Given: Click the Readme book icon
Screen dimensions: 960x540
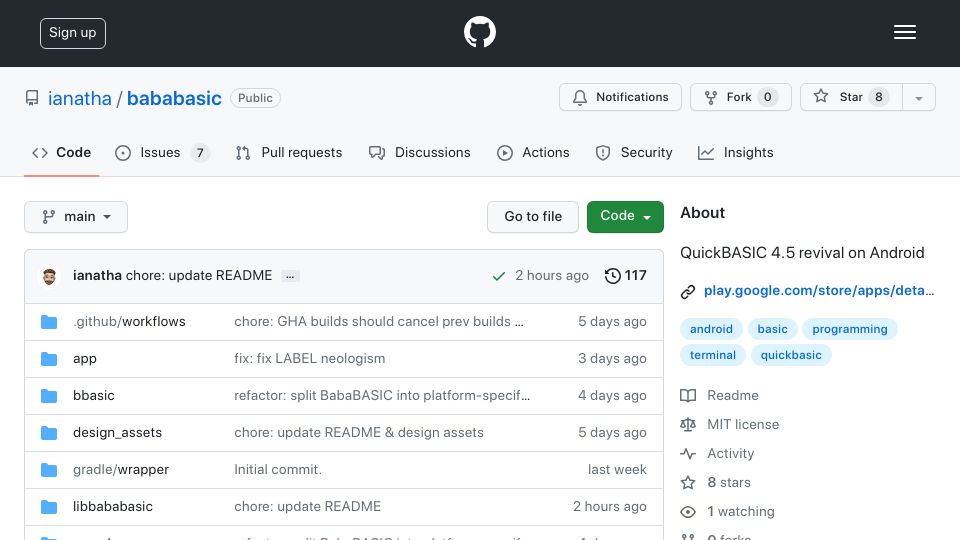Looking at the screenshot, I should tap(688, 396).
